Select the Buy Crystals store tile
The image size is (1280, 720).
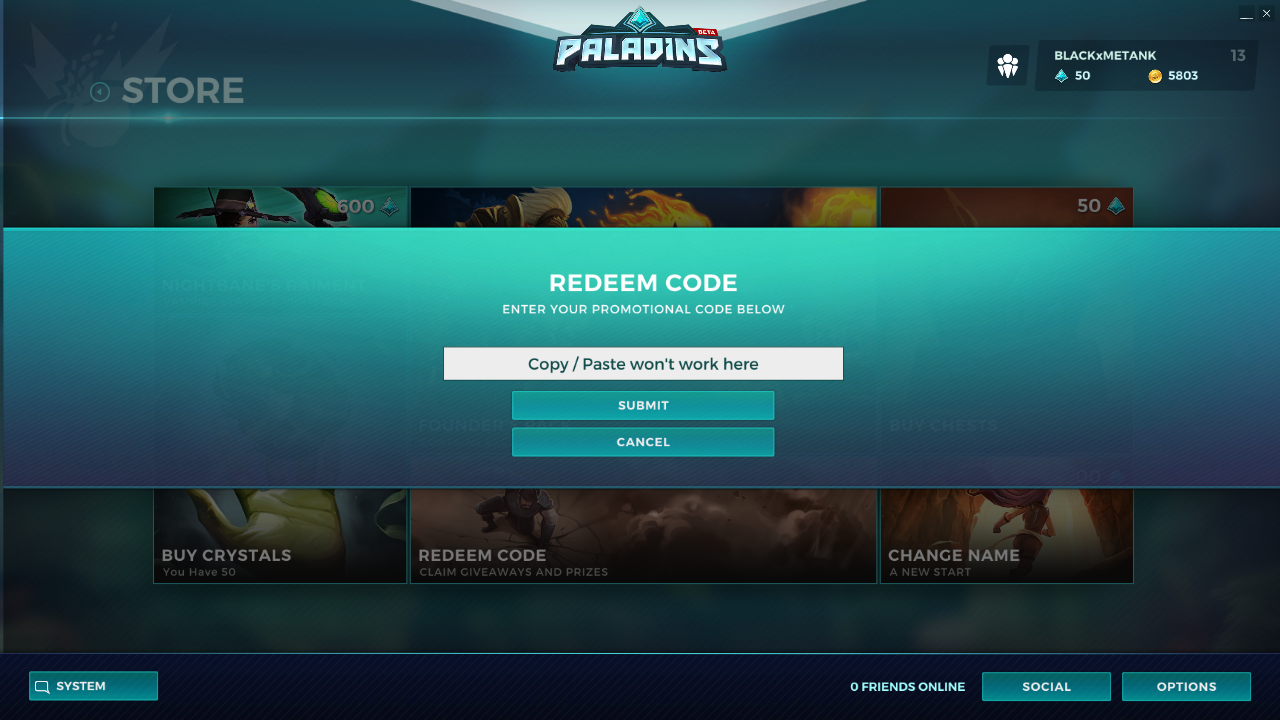point(280,535)
